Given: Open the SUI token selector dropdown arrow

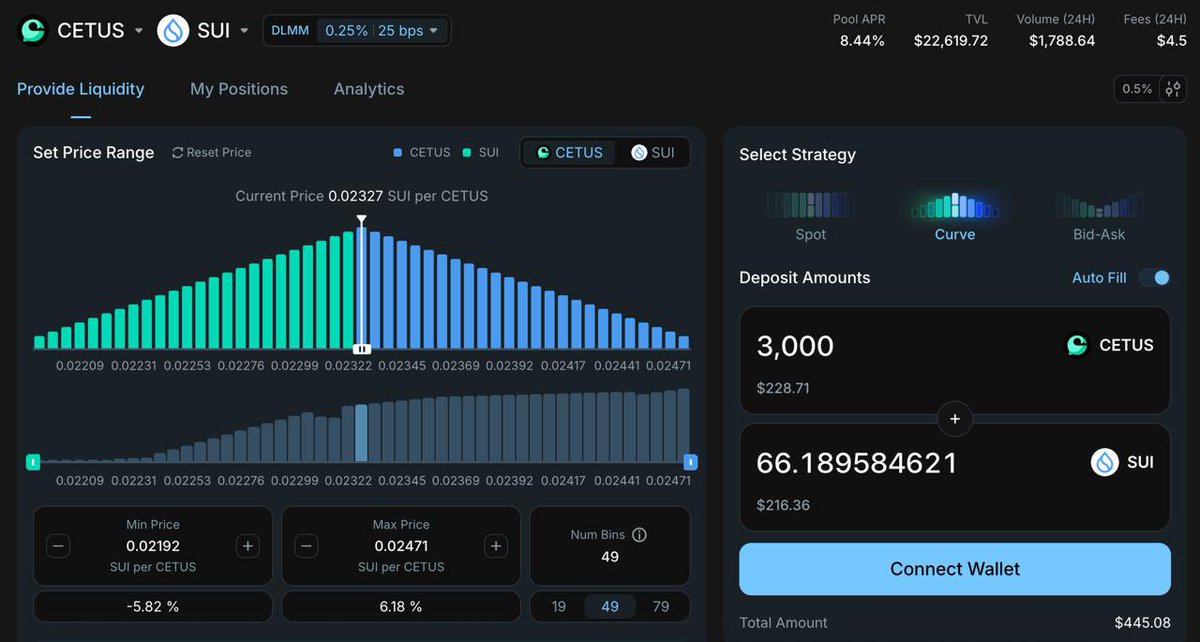Looking at the screenshot, I should 244,31.
